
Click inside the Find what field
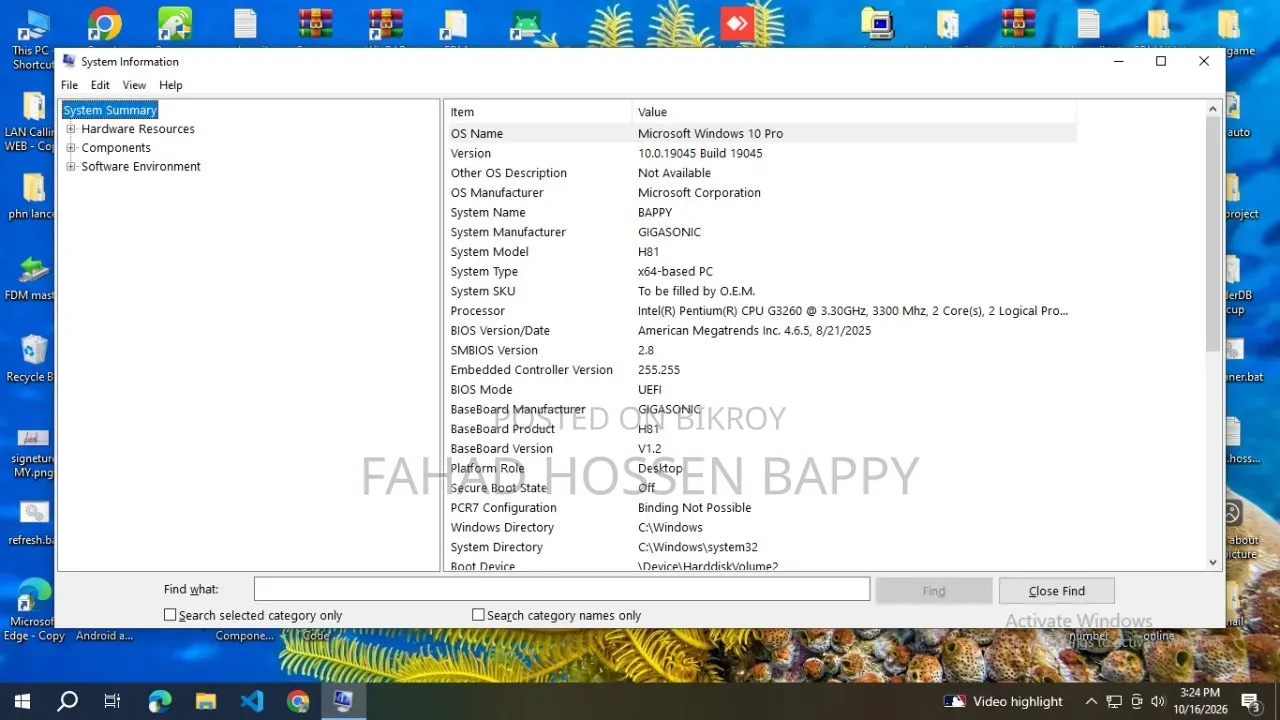(x=562, y=589)
